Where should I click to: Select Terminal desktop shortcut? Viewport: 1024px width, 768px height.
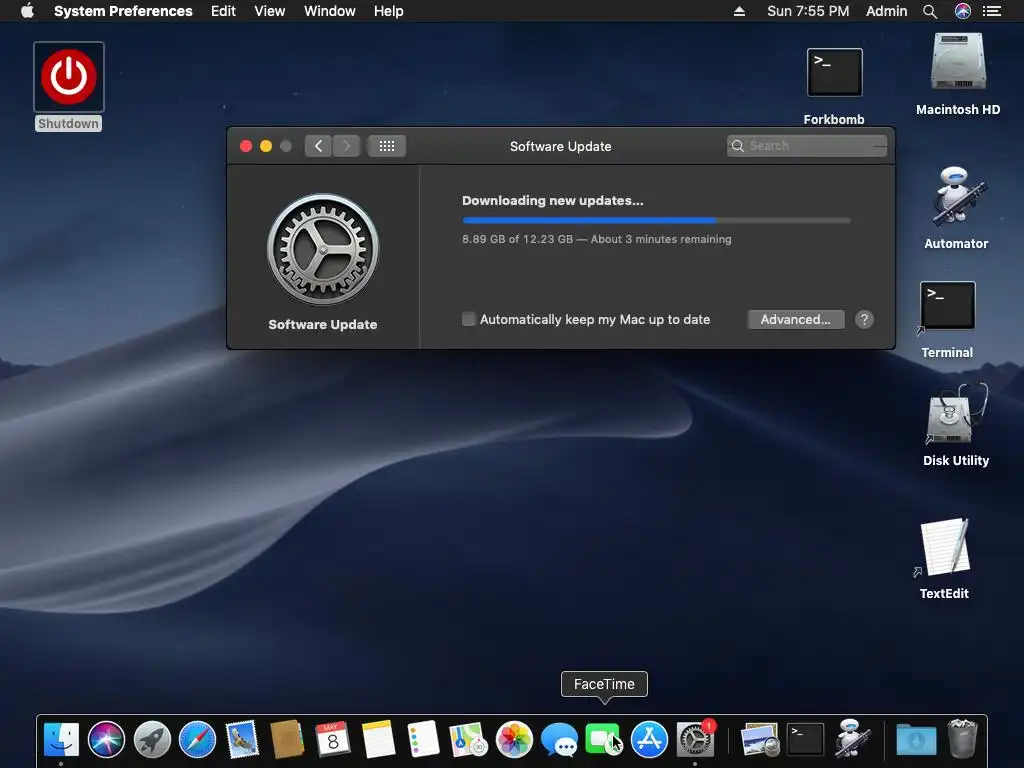point(948,306)
